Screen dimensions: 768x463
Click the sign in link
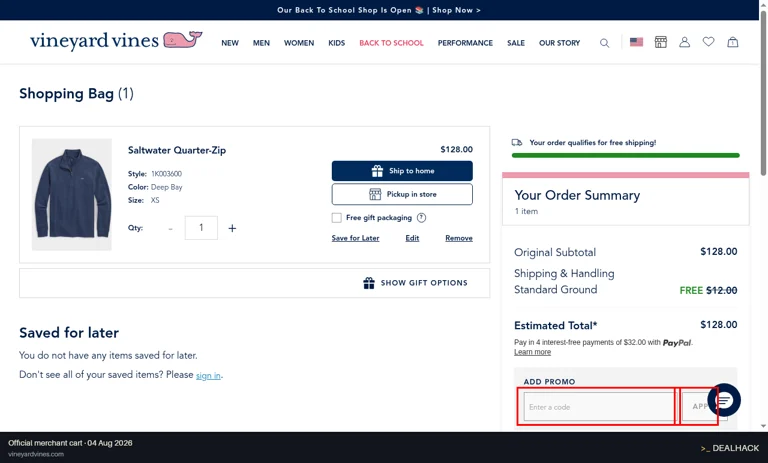pos(208,376)
